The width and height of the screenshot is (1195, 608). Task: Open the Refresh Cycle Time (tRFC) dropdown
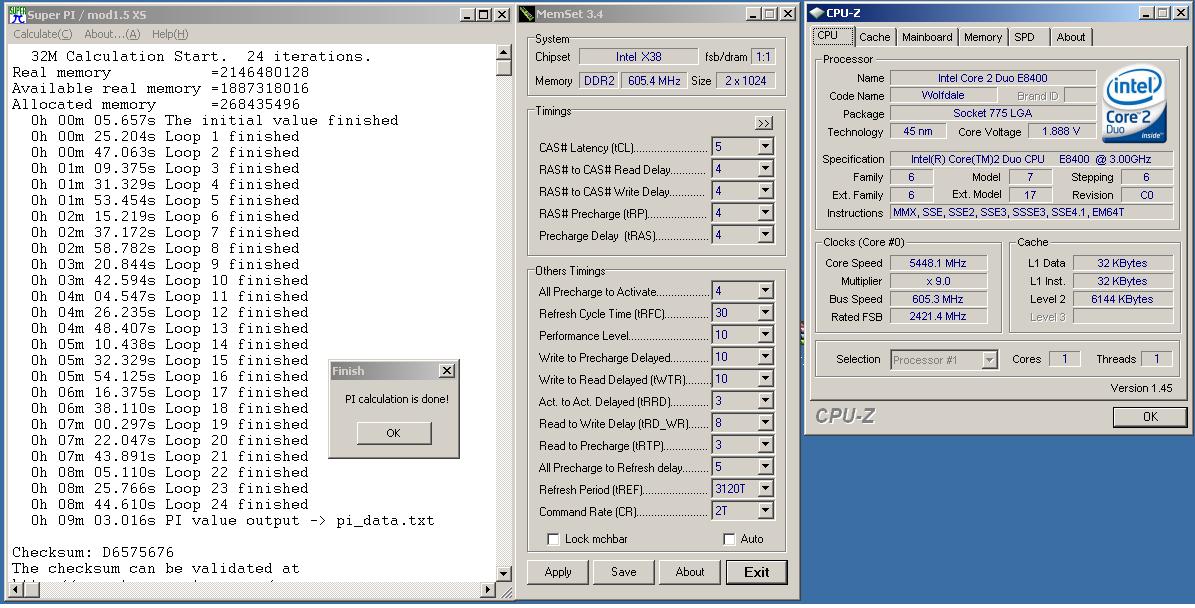click(765, 313)
